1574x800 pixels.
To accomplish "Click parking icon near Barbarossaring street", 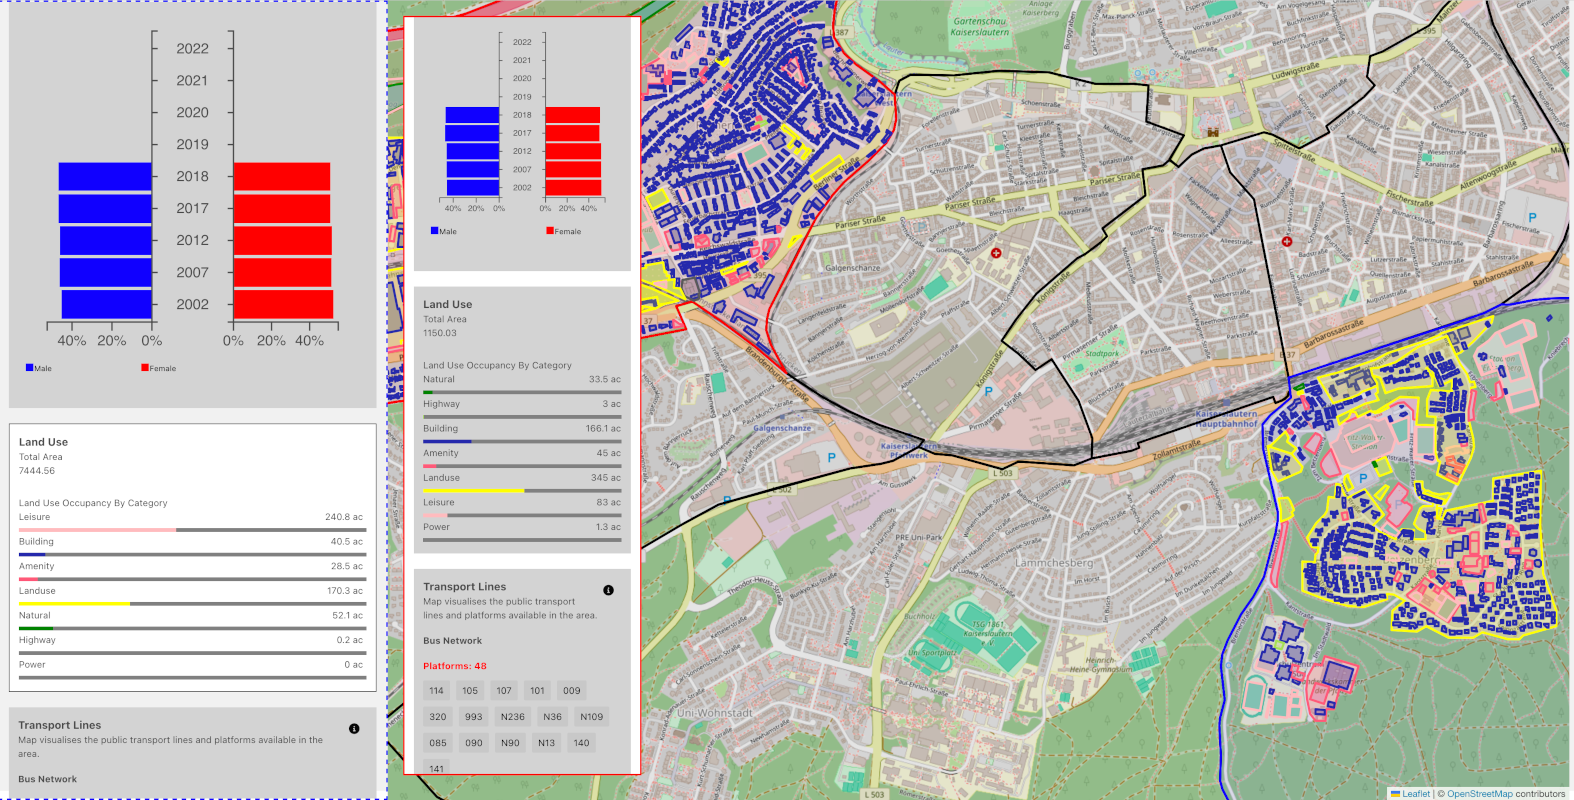I will 1532,217.
